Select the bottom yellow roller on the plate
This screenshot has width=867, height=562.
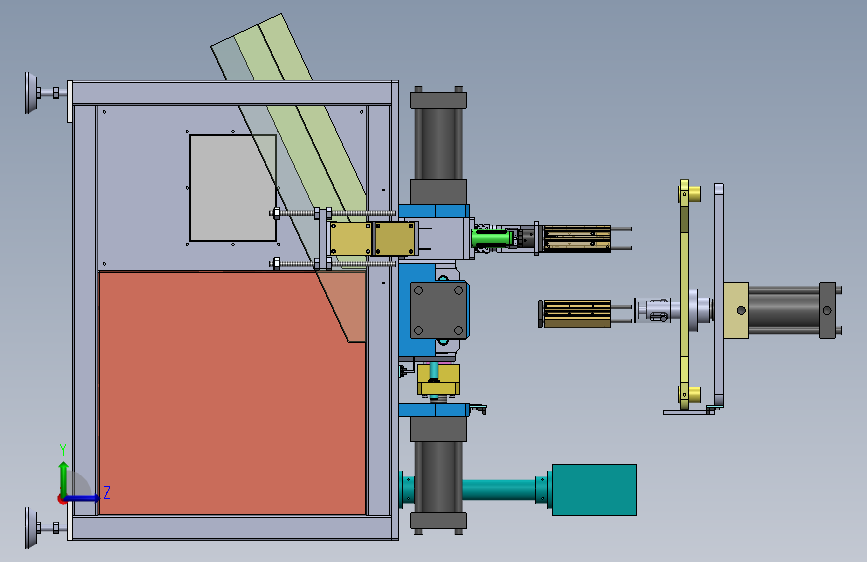pos(693,394)
